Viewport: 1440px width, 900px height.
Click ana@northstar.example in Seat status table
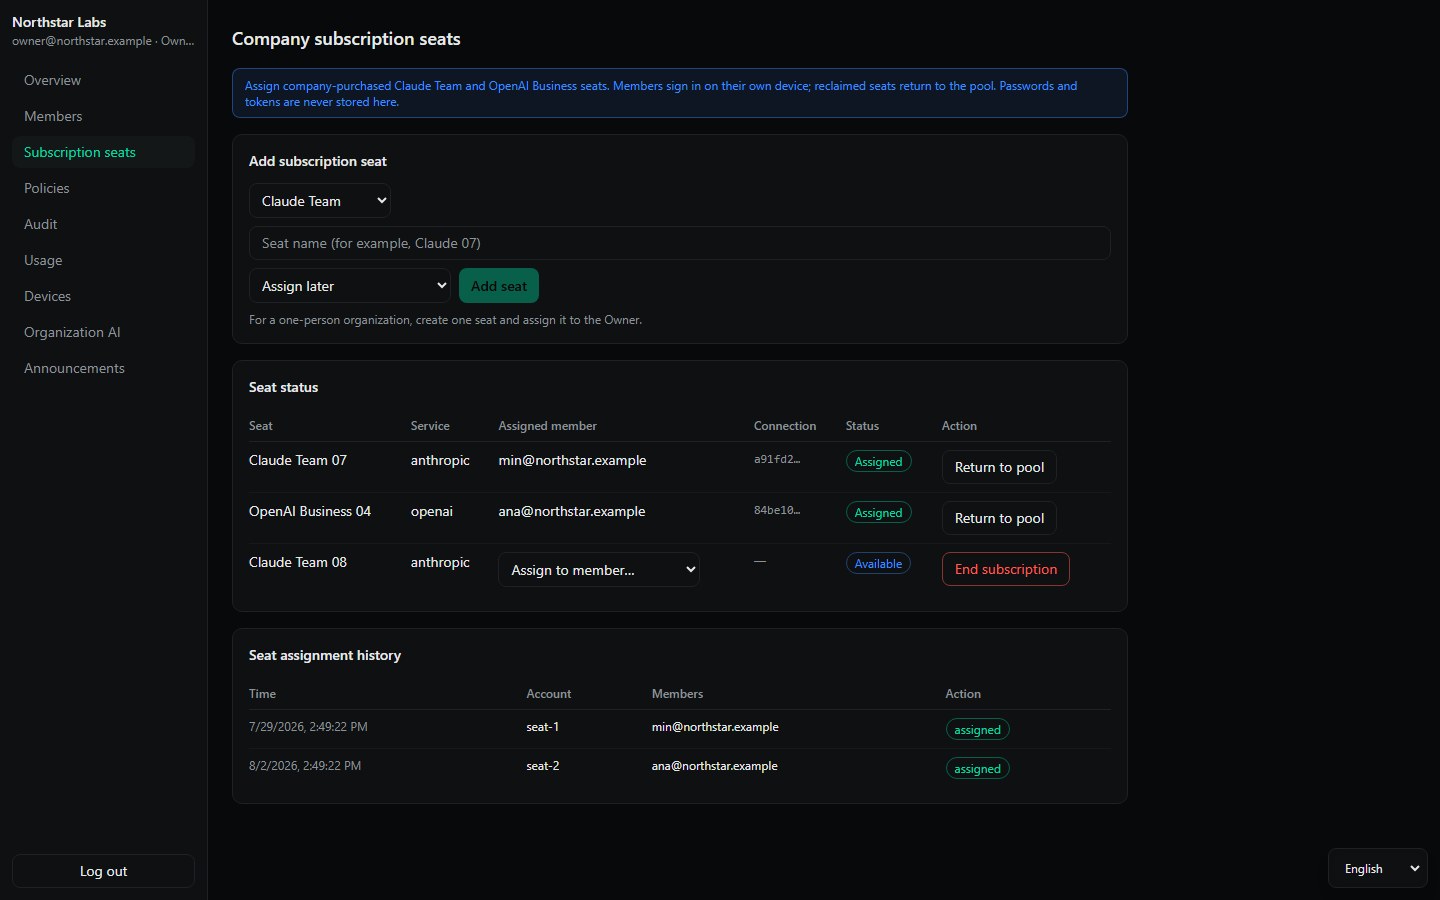tap(572, 511)
